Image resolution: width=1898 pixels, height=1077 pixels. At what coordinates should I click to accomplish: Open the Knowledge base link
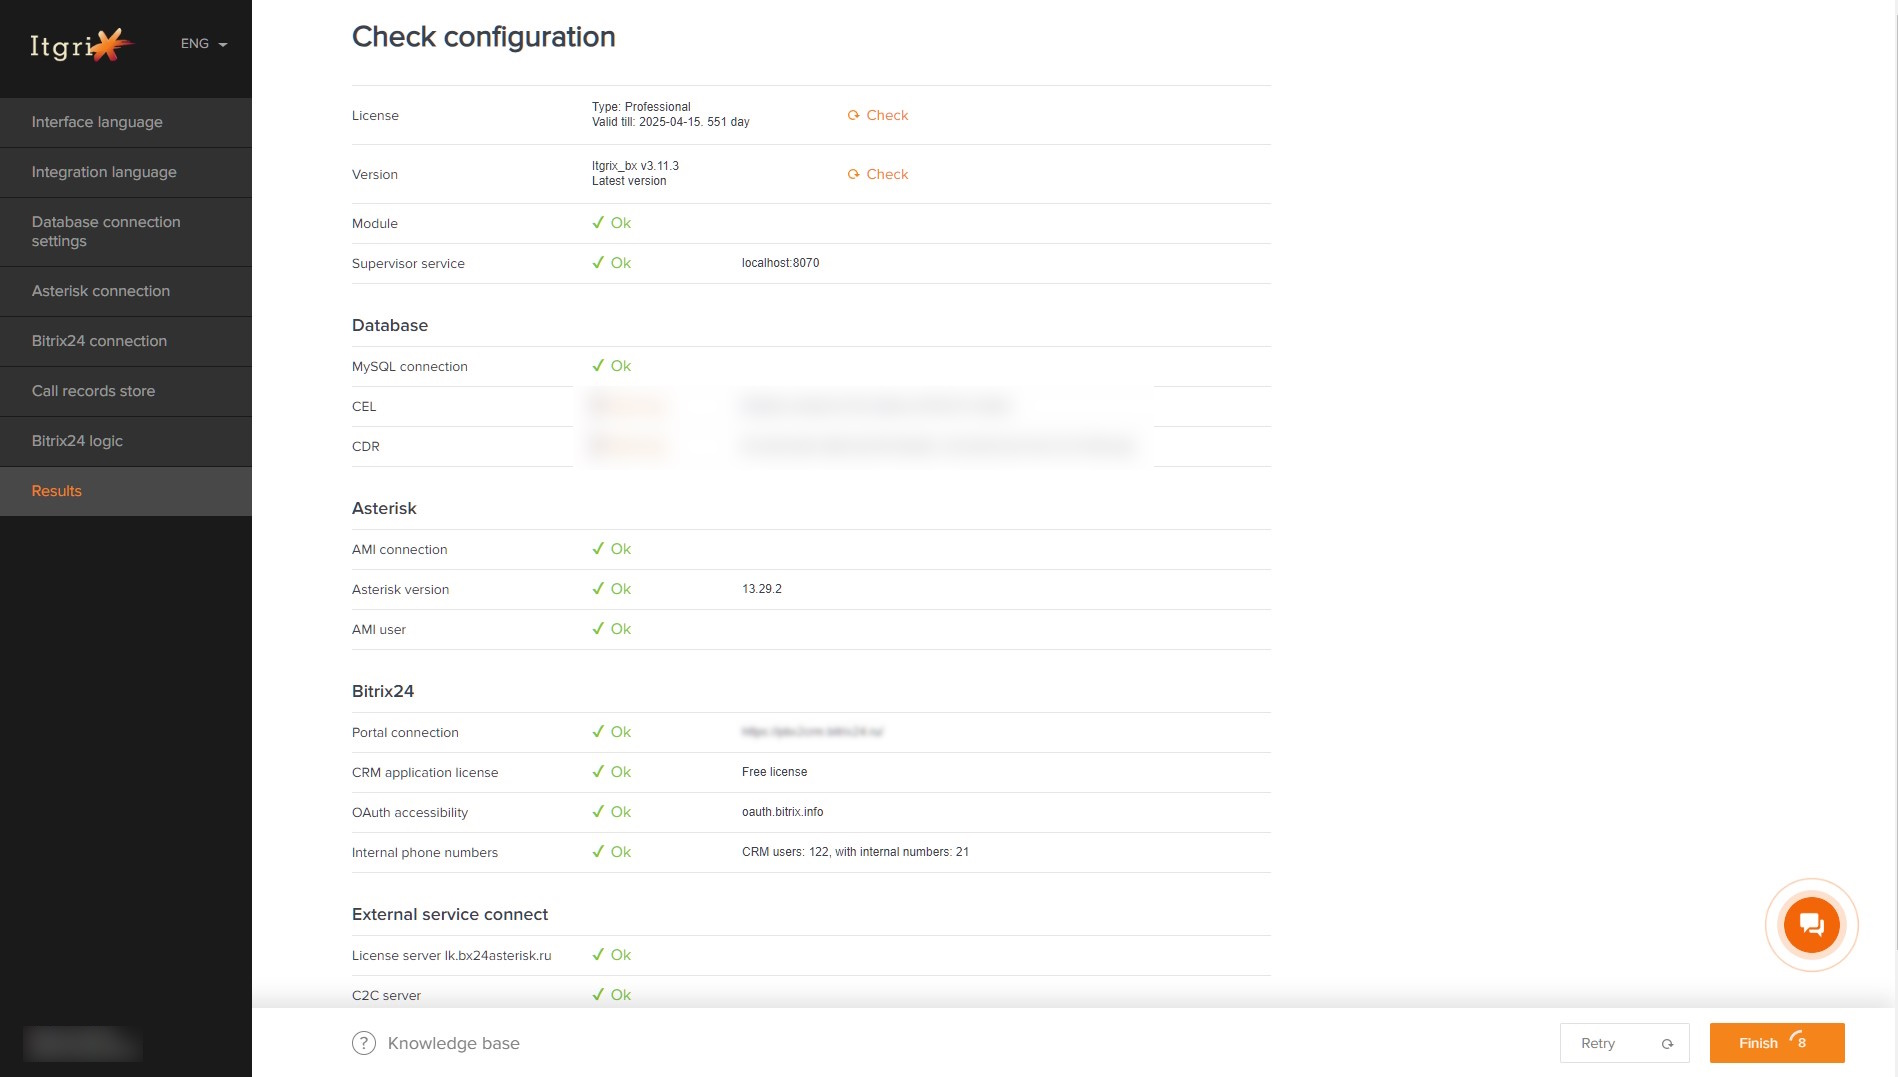[453, 1043]
